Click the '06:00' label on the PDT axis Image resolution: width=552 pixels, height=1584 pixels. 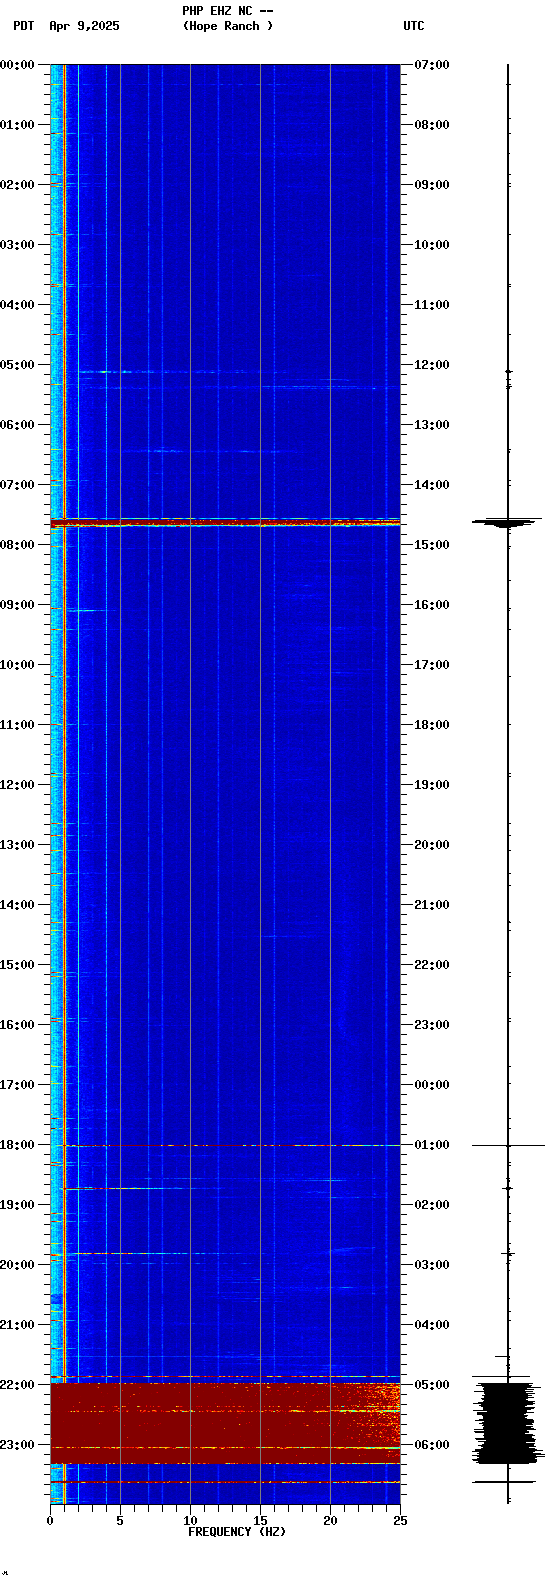point(17,425)
